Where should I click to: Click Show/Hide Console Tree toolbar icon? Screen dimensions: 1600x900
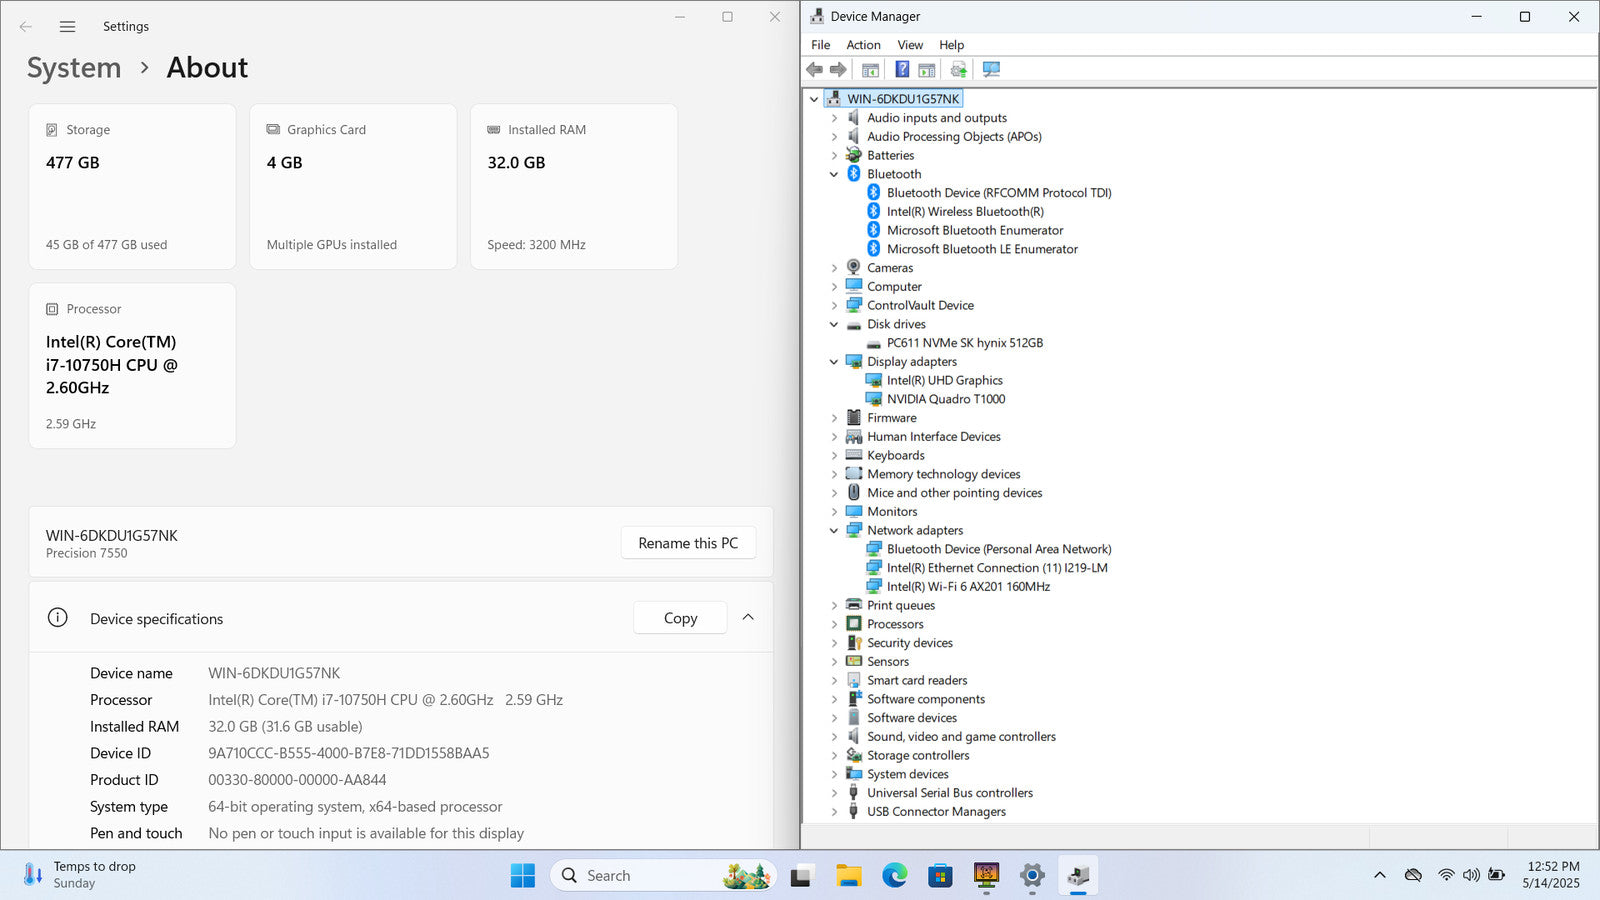pyautogui.click(x=871, y=69)
